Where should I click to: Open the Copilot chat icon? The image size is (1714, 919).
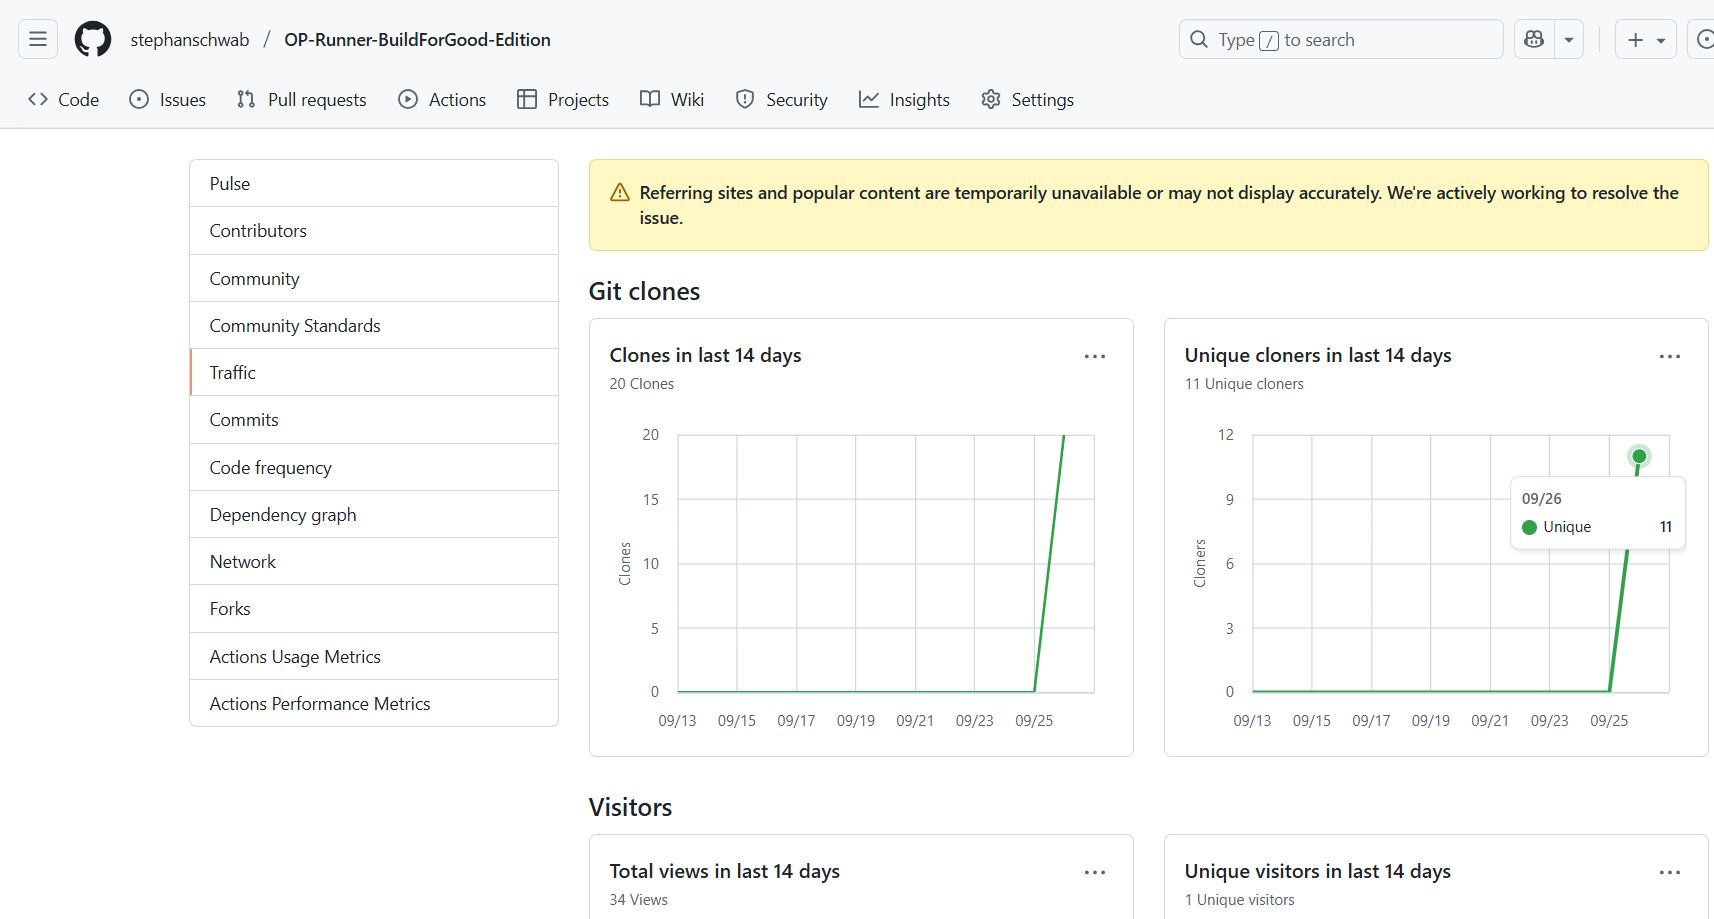pyautogui.click(x=1534, y=40)
